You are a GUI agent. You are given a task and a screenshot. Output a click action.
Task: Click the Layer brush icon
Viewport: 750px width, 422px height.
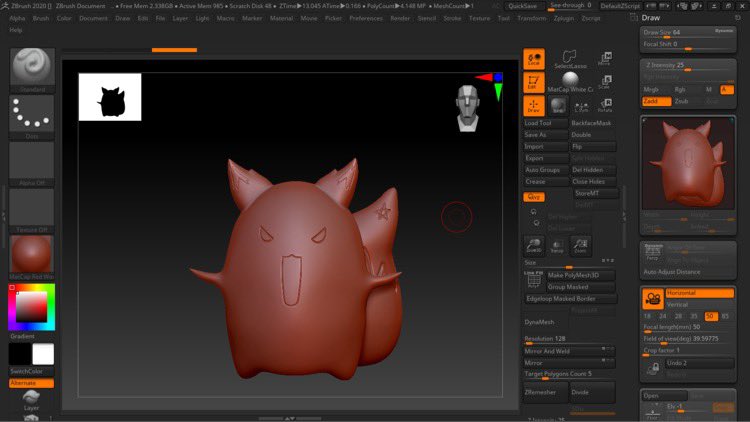[x=31, y=400]
